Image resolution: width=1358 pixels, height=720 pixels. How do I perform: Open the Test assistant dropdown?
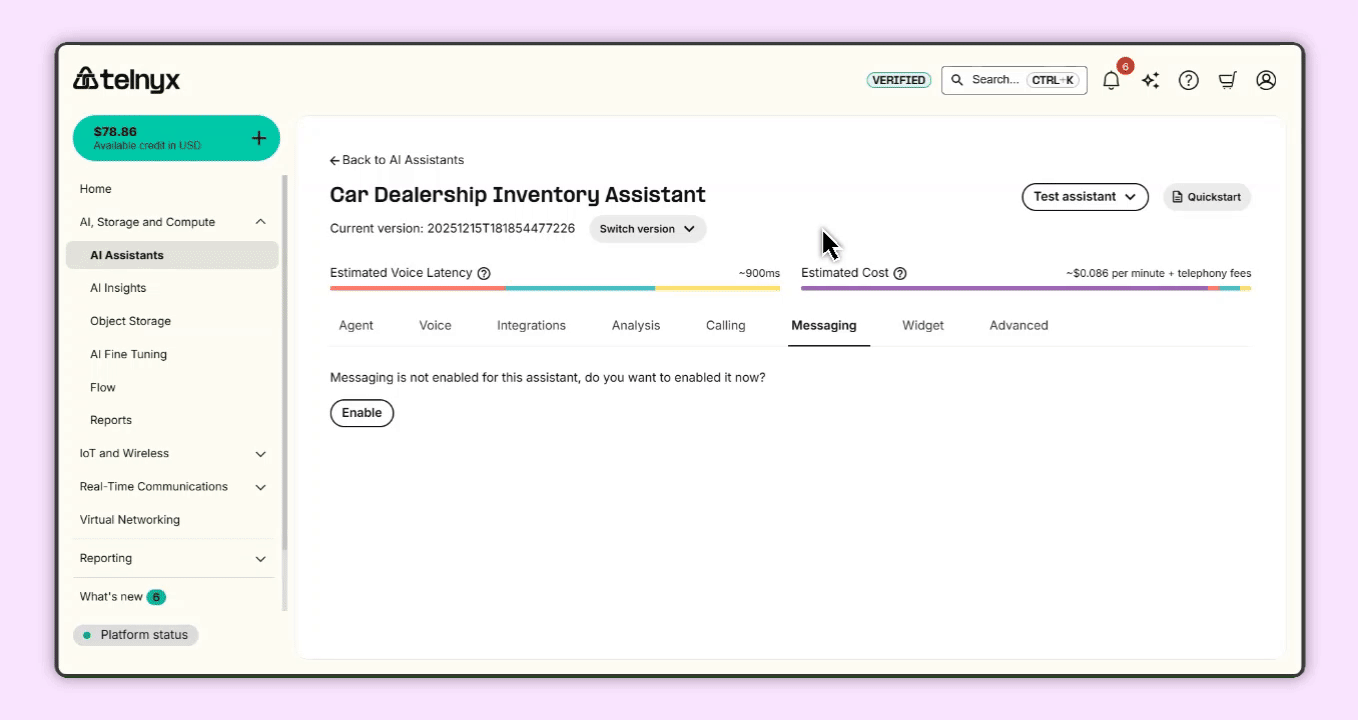tap(1084, 197)
